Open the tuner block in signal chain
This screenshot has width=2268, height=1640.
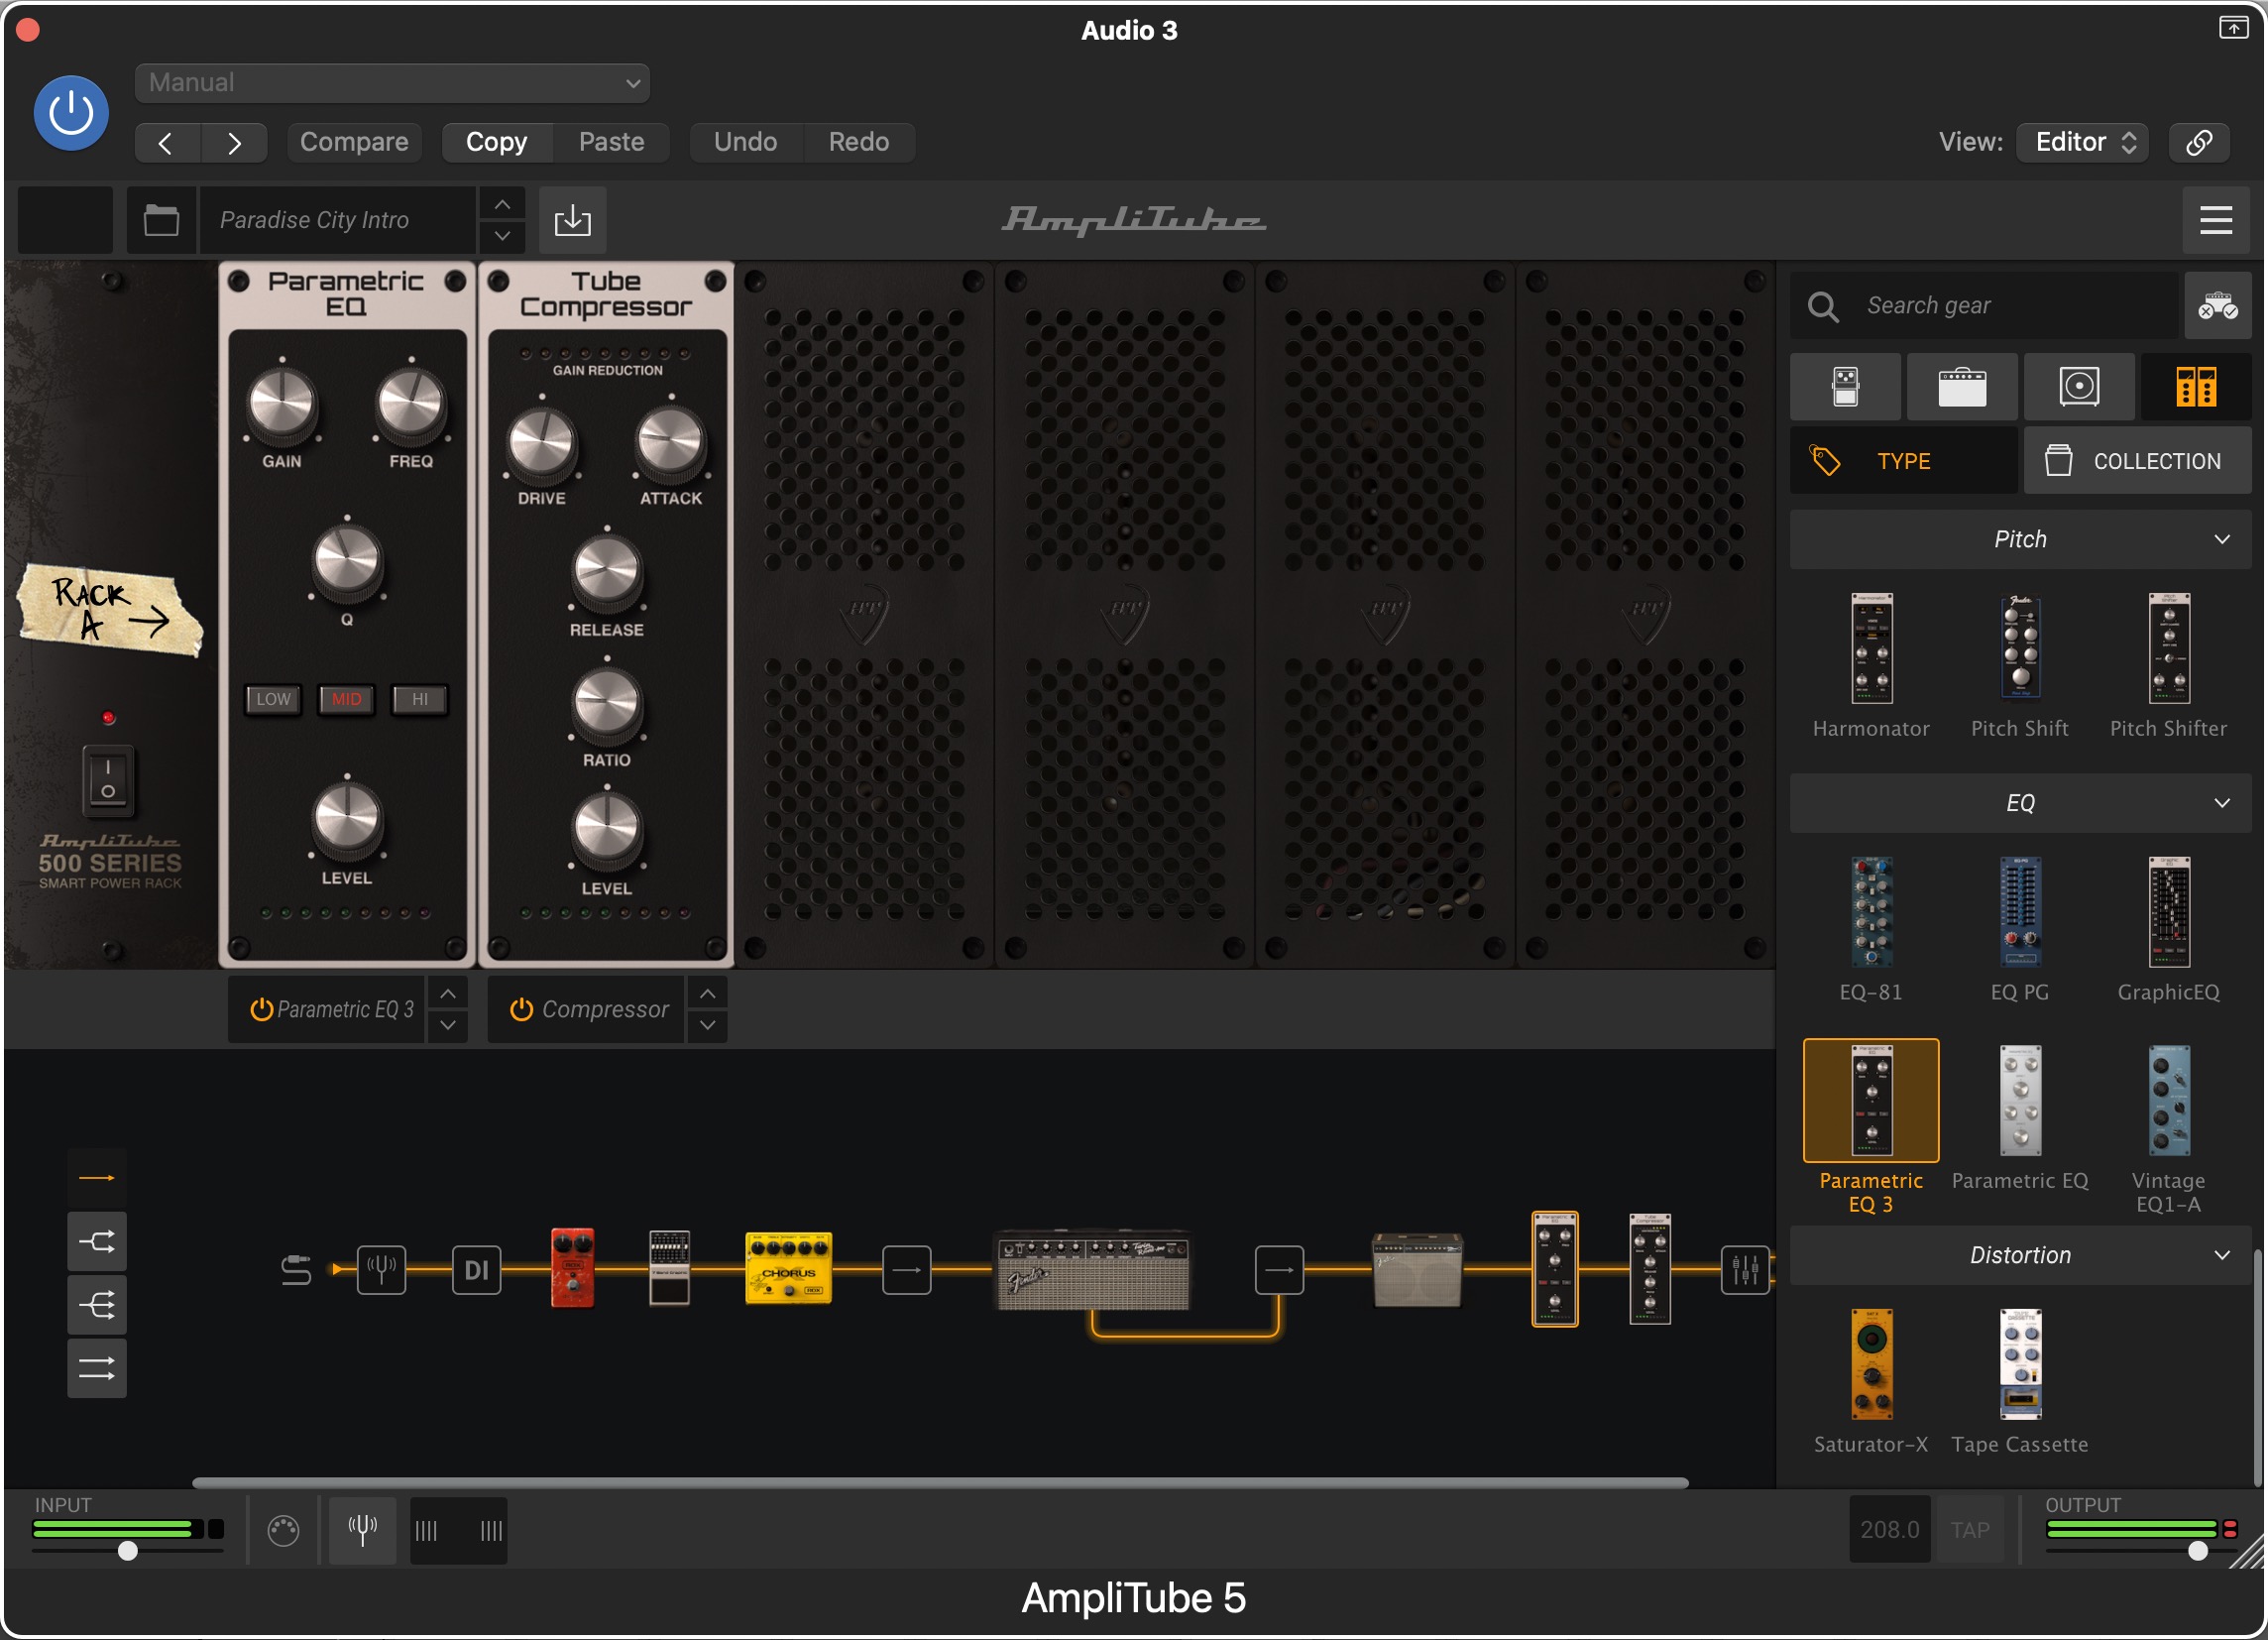click(382, 1271)
